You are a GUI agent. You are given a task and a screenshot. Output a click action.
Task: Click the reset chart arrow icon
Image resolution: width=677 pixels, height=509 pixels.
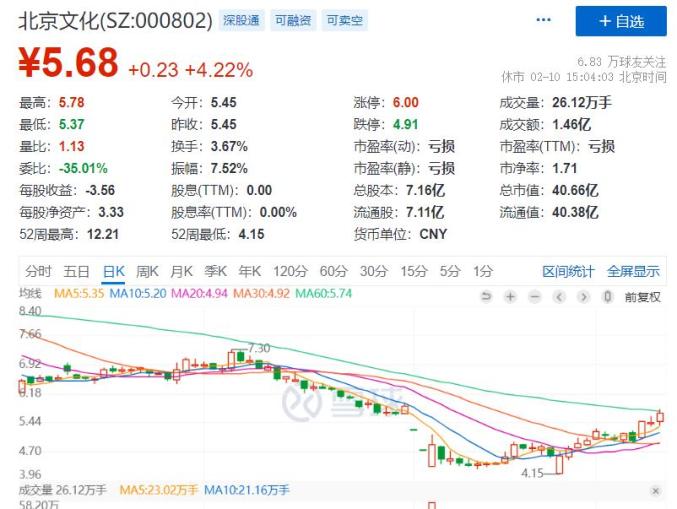point(487,297)
